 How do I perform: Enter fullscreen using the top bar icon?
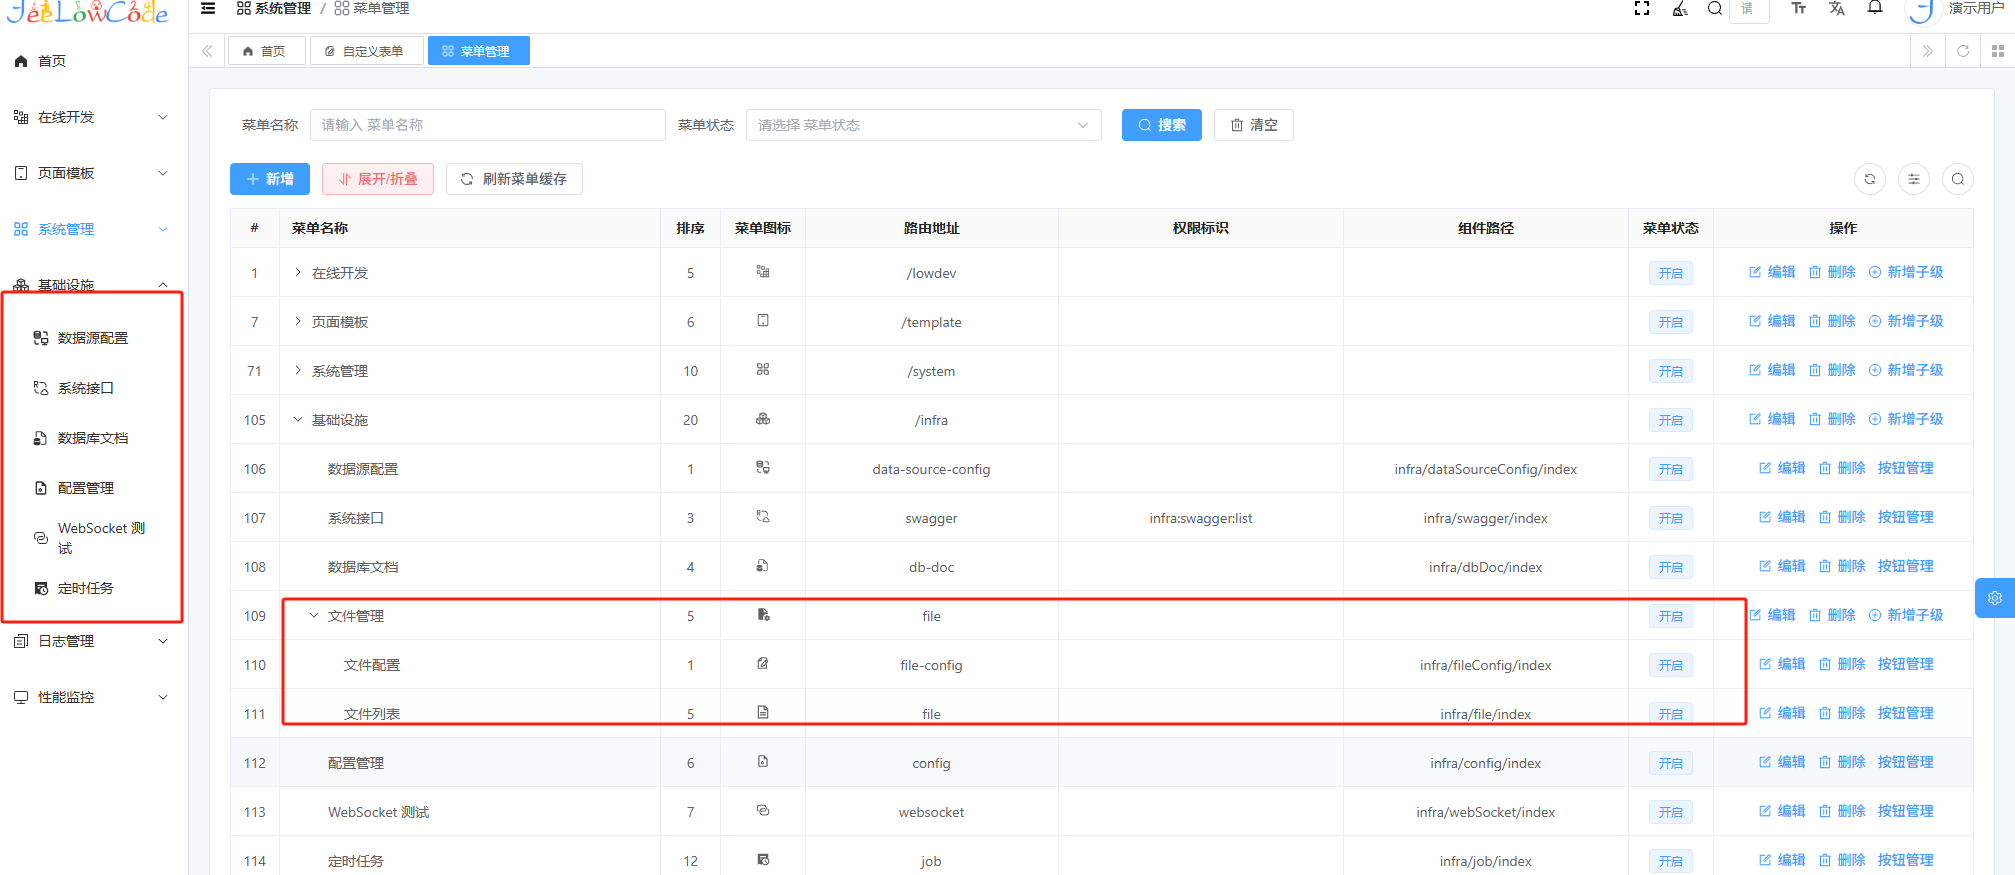pyautogui.click(x=1641, y=9)
